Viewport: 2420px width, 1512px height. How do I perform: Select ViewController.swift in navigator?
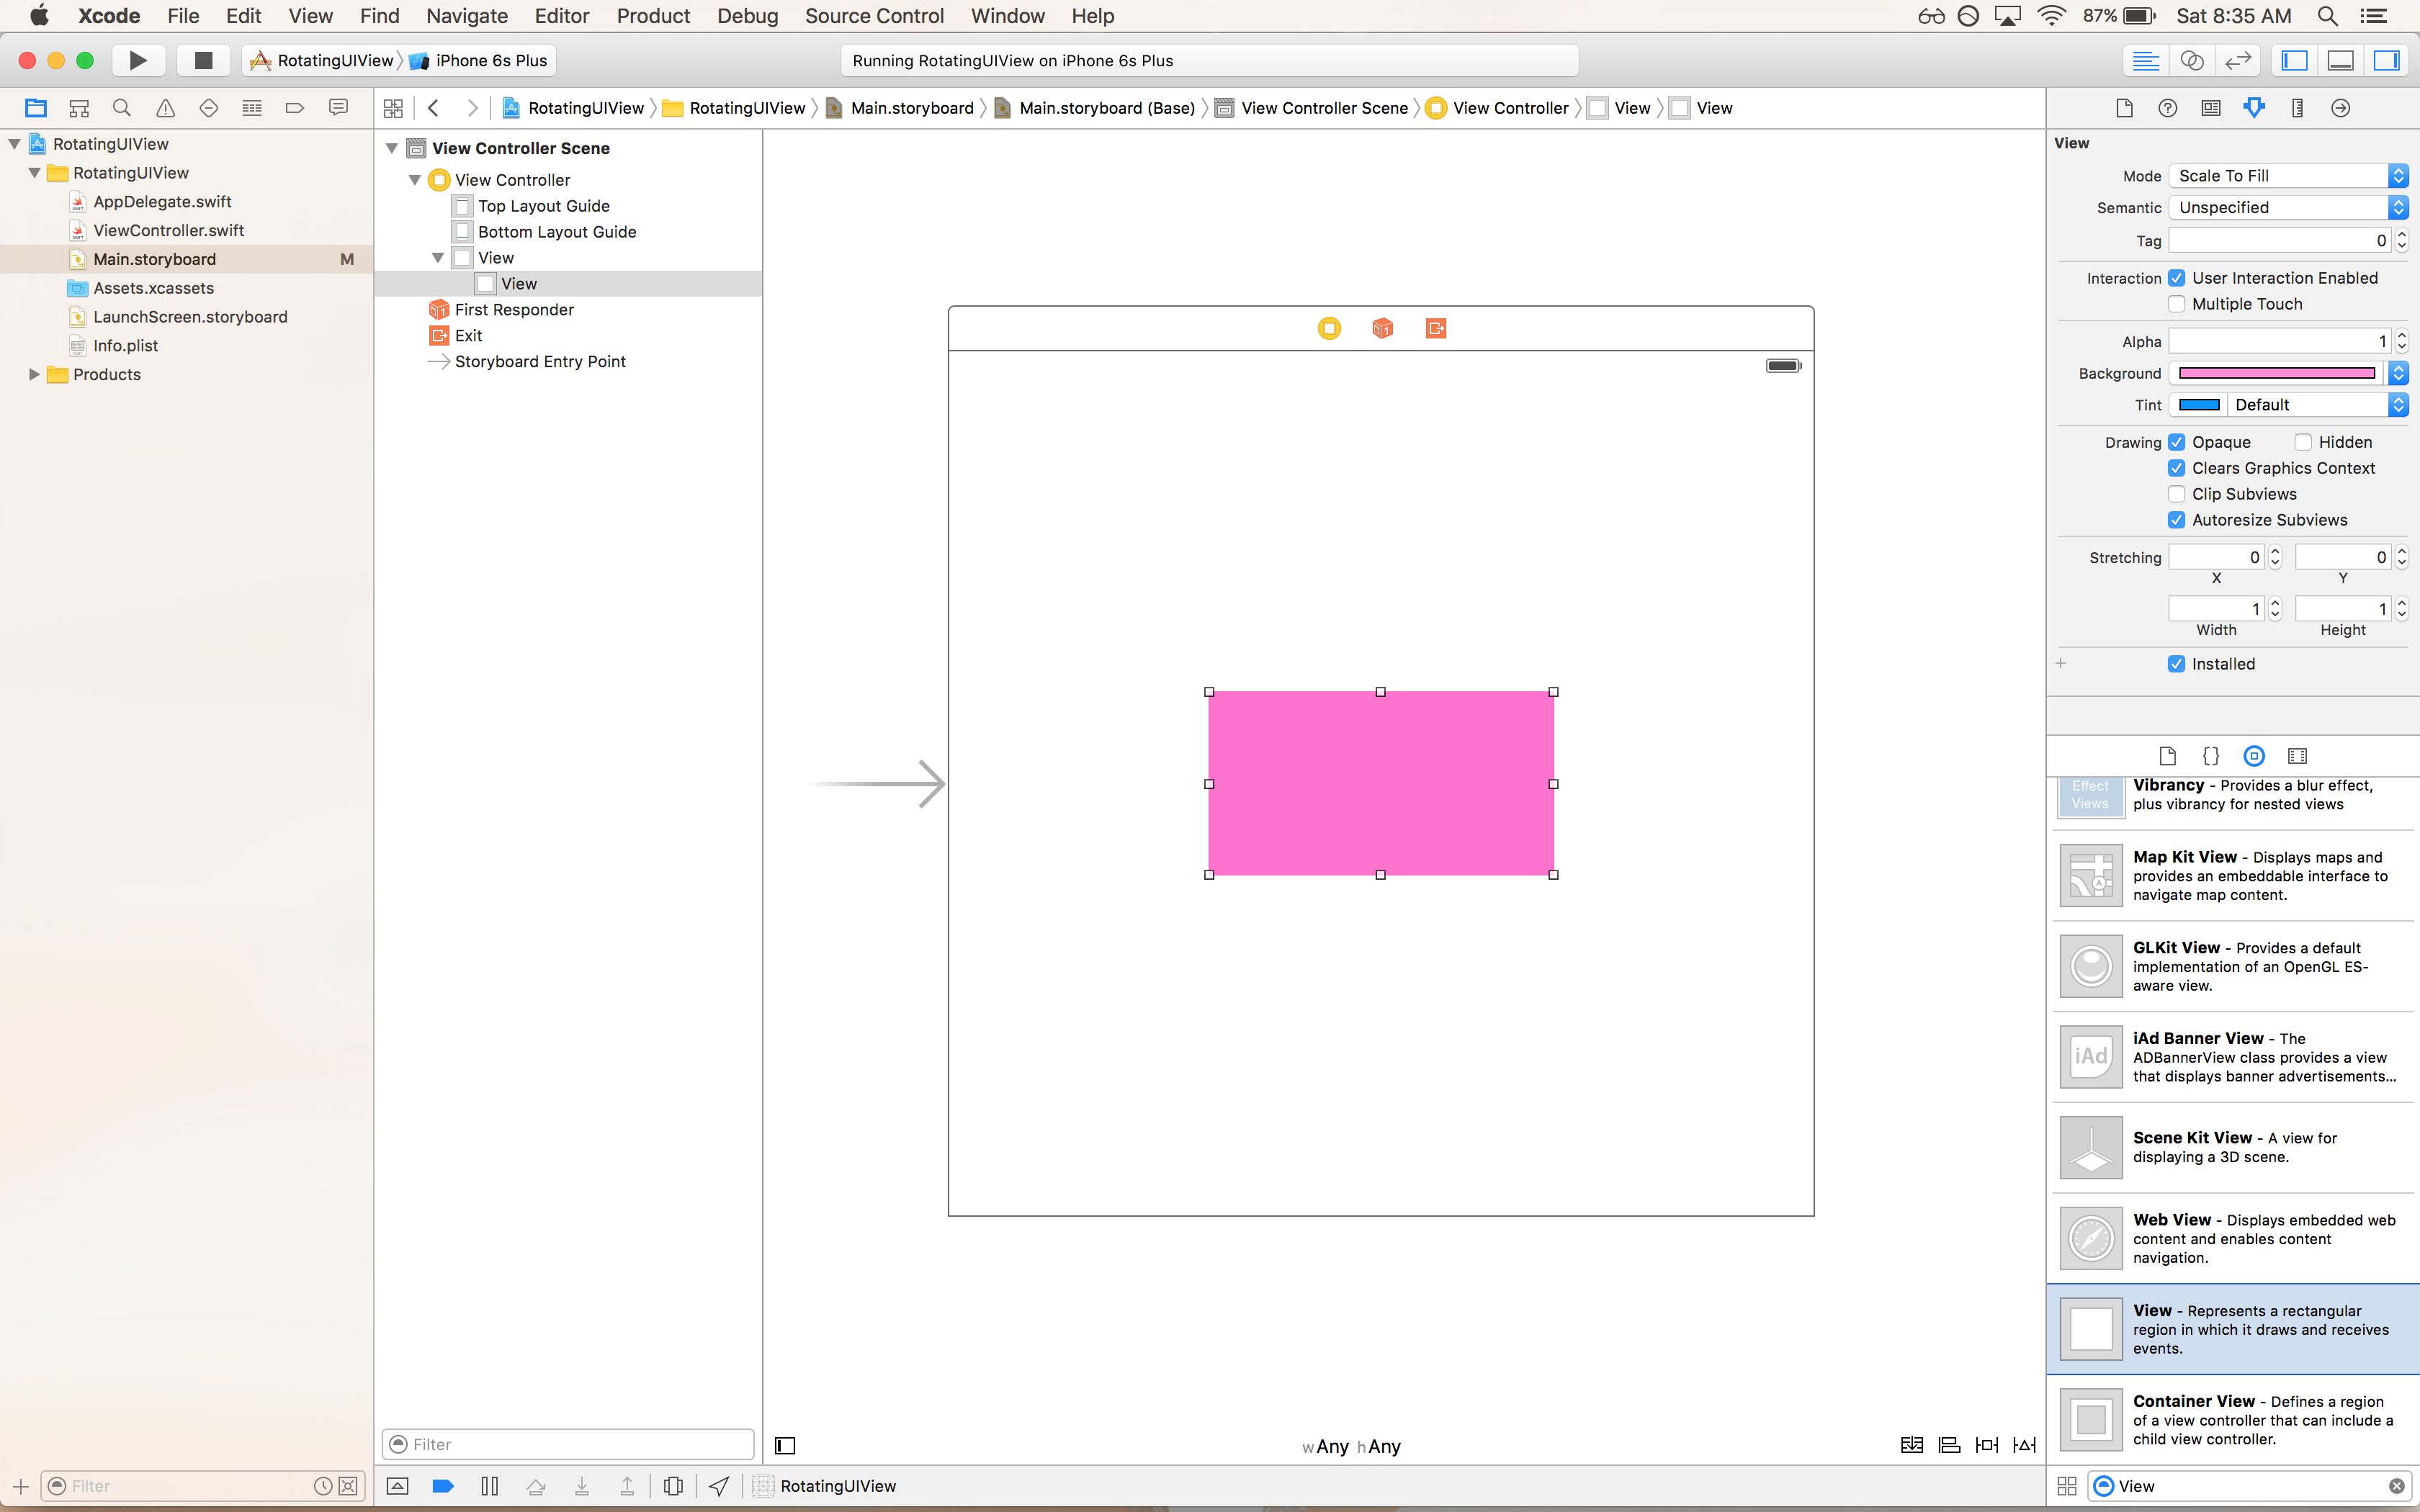(x=168, y=230)
